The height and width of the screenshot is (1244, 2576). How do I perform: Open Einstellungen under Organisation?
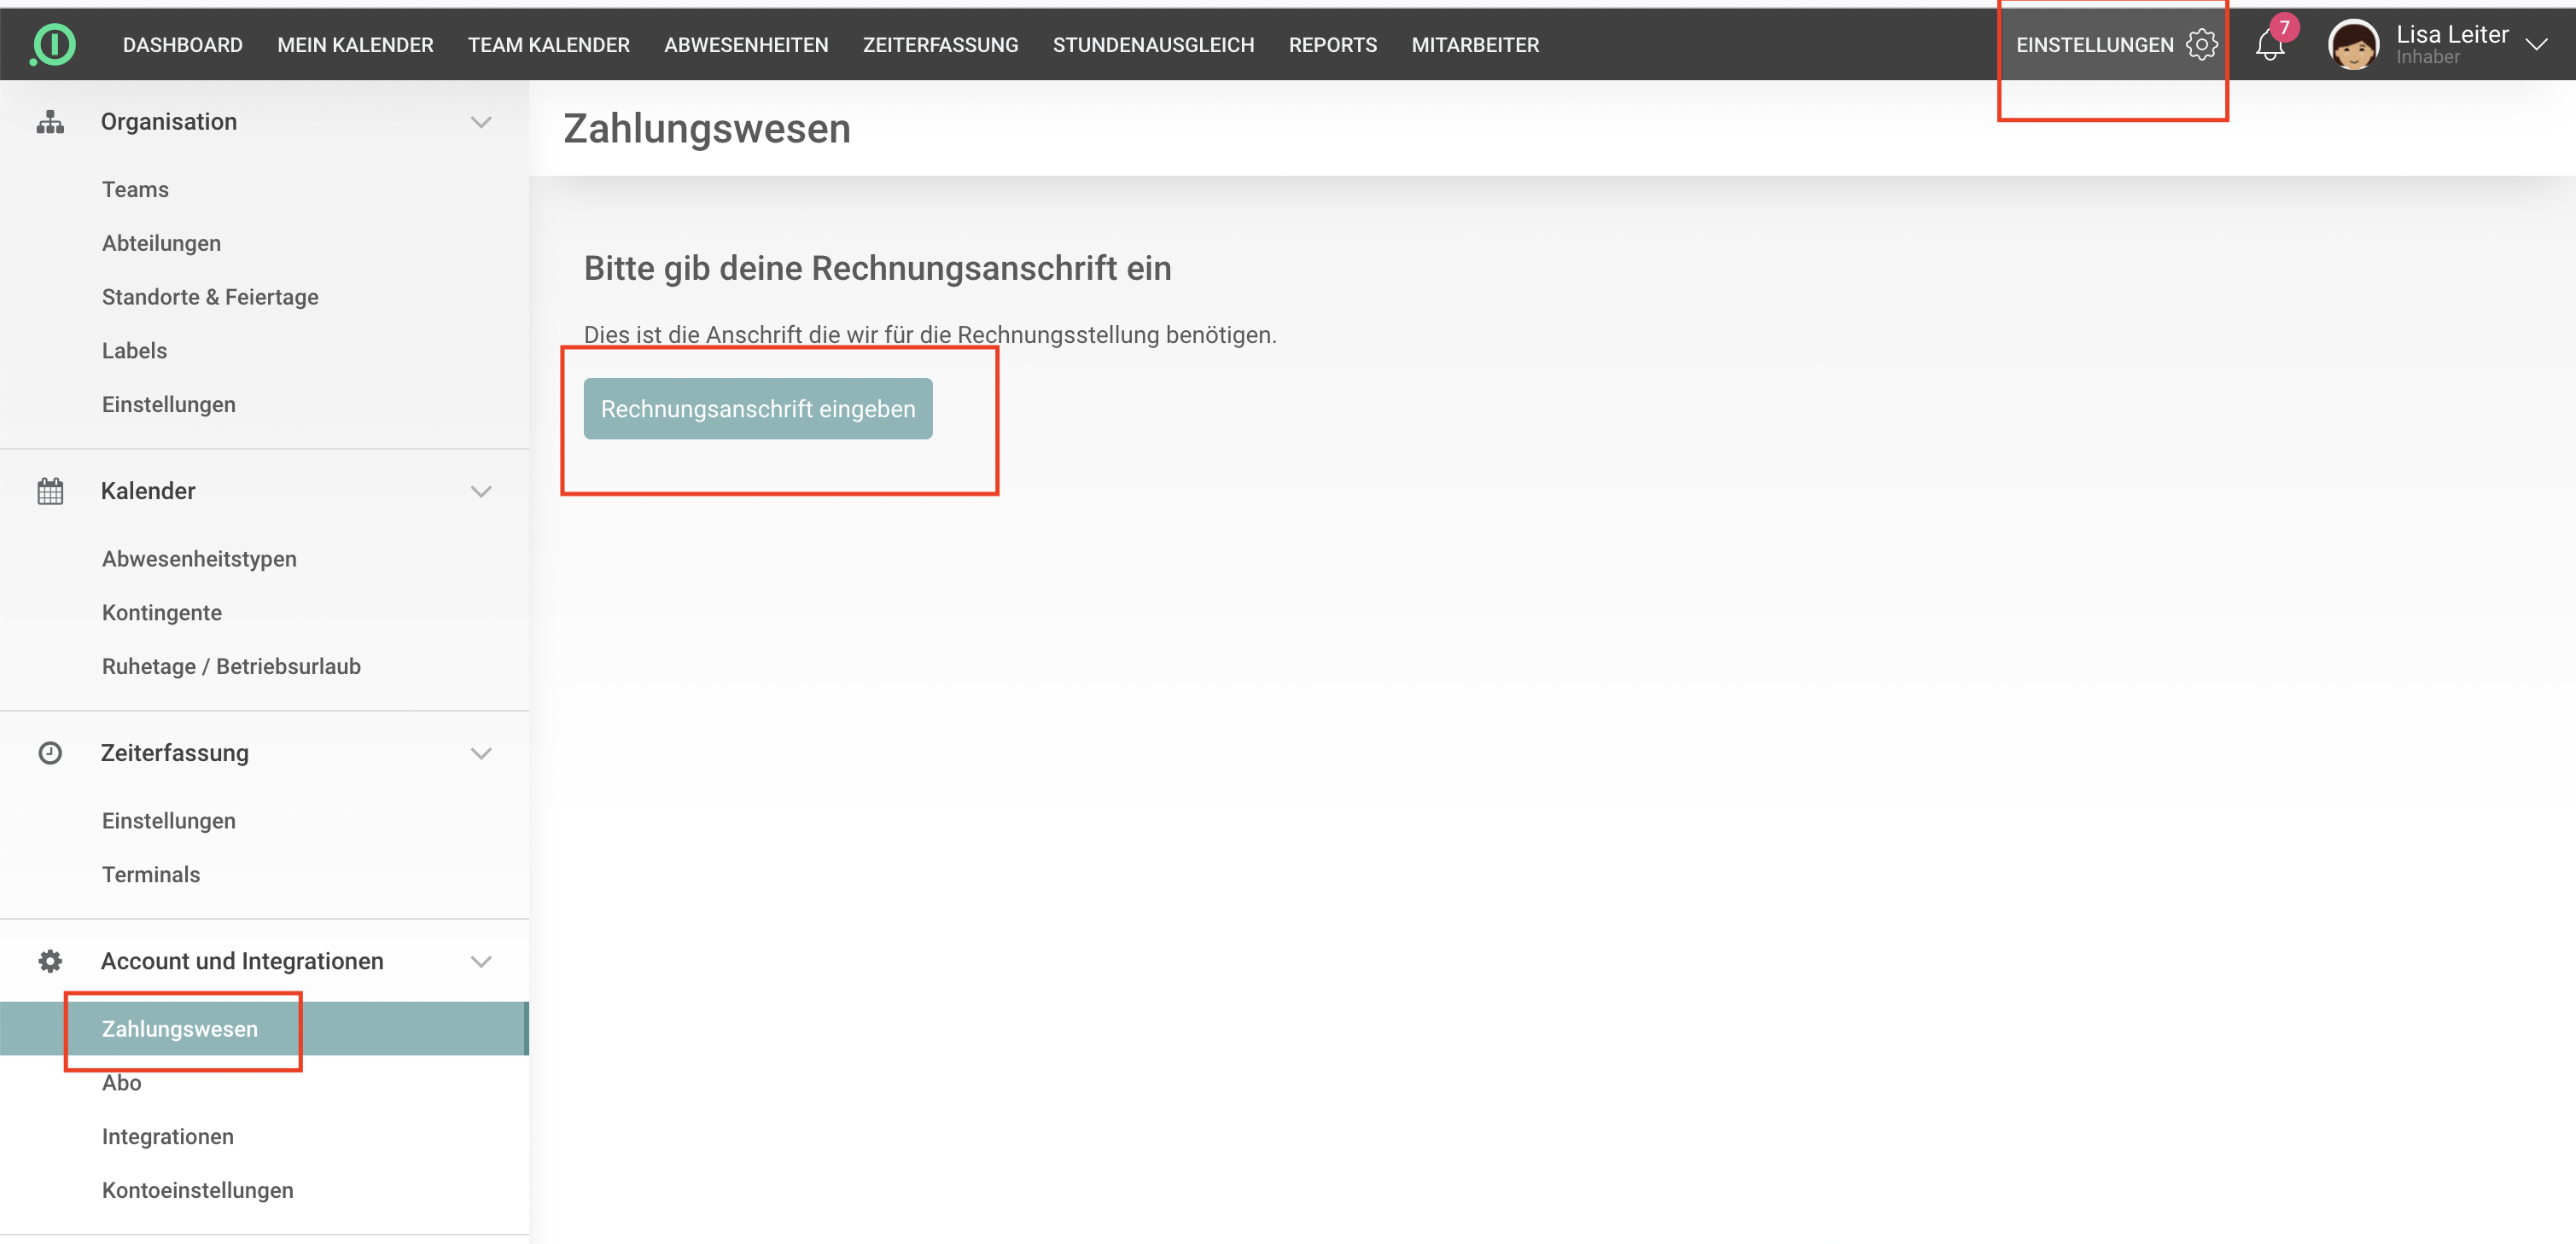(169, 405)
